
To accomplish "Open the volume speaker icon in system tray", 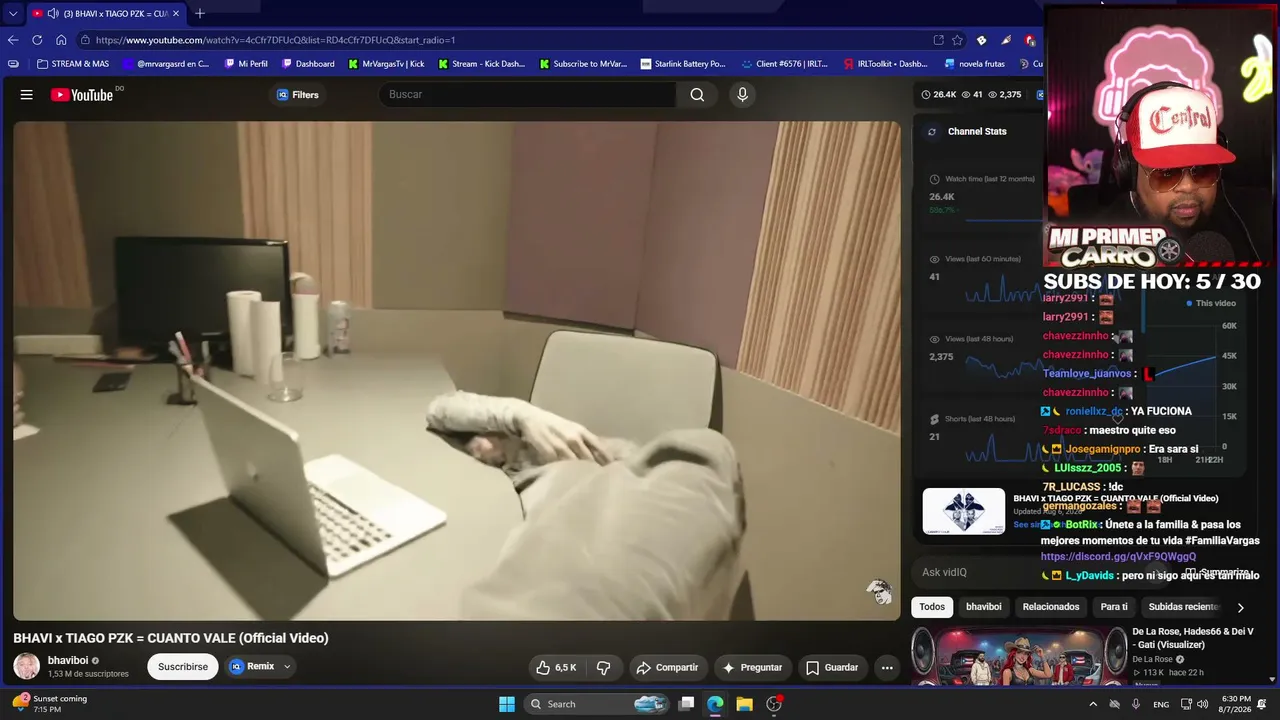I will coord(1202,704).
